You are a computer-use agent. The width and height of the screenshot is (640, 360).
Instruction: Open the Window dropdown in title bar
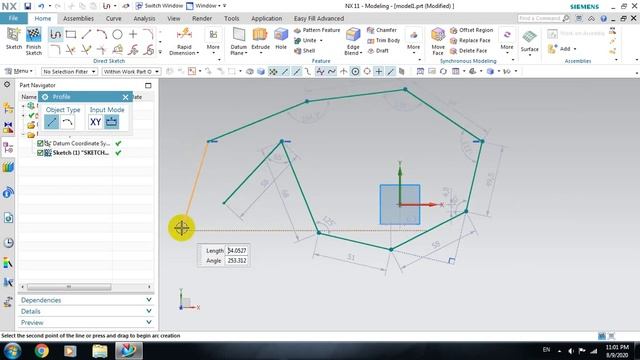tap(207, 6)
